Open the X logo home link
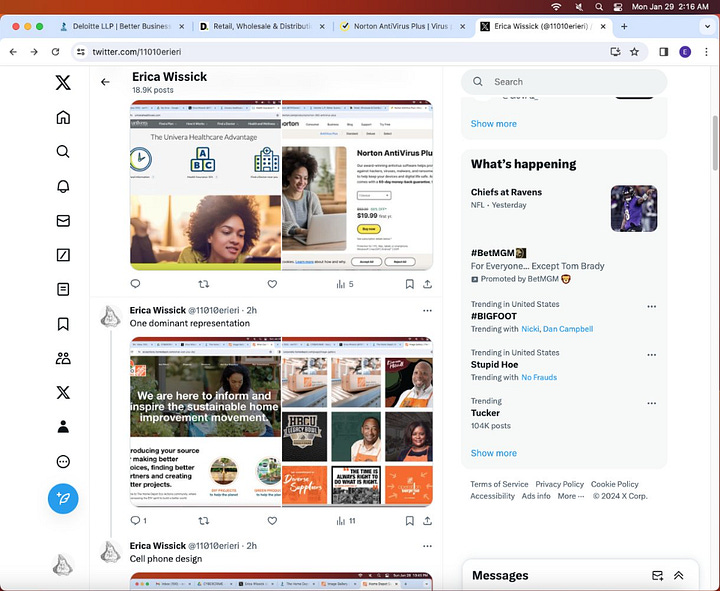Screen dimensions: 720x591 pyautogui.click(x=63, y=83)
